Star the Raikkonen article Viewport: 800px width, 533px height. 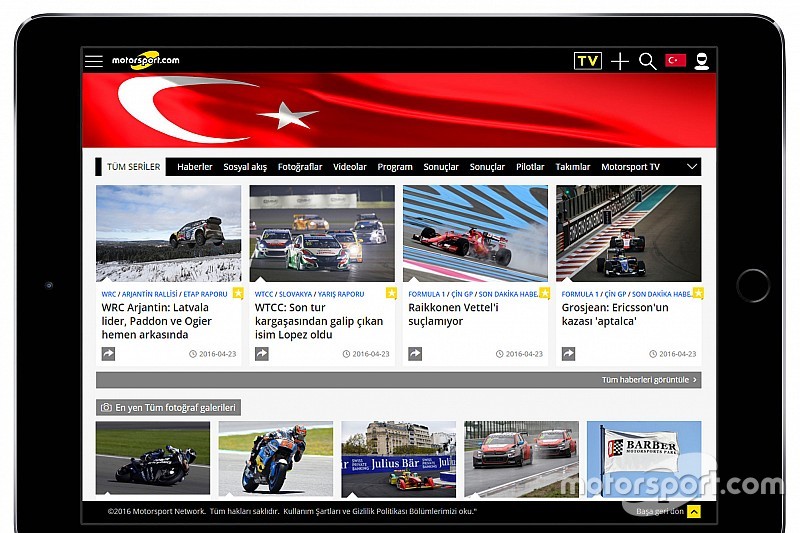[545, 293]
